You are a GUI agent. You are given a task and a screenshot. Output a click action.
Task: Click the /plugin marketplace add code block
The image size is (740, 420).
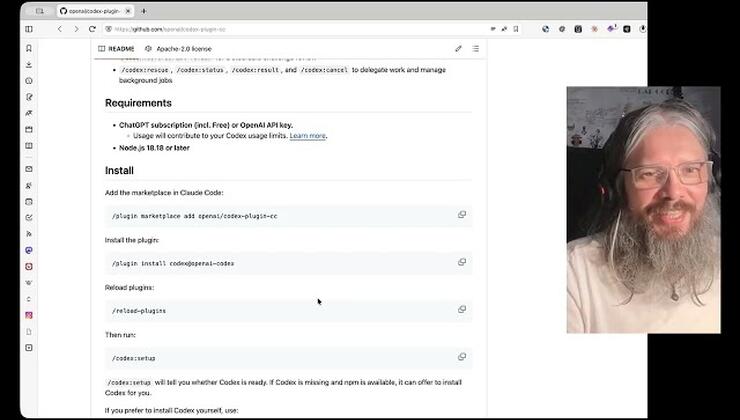pos(288,216)
